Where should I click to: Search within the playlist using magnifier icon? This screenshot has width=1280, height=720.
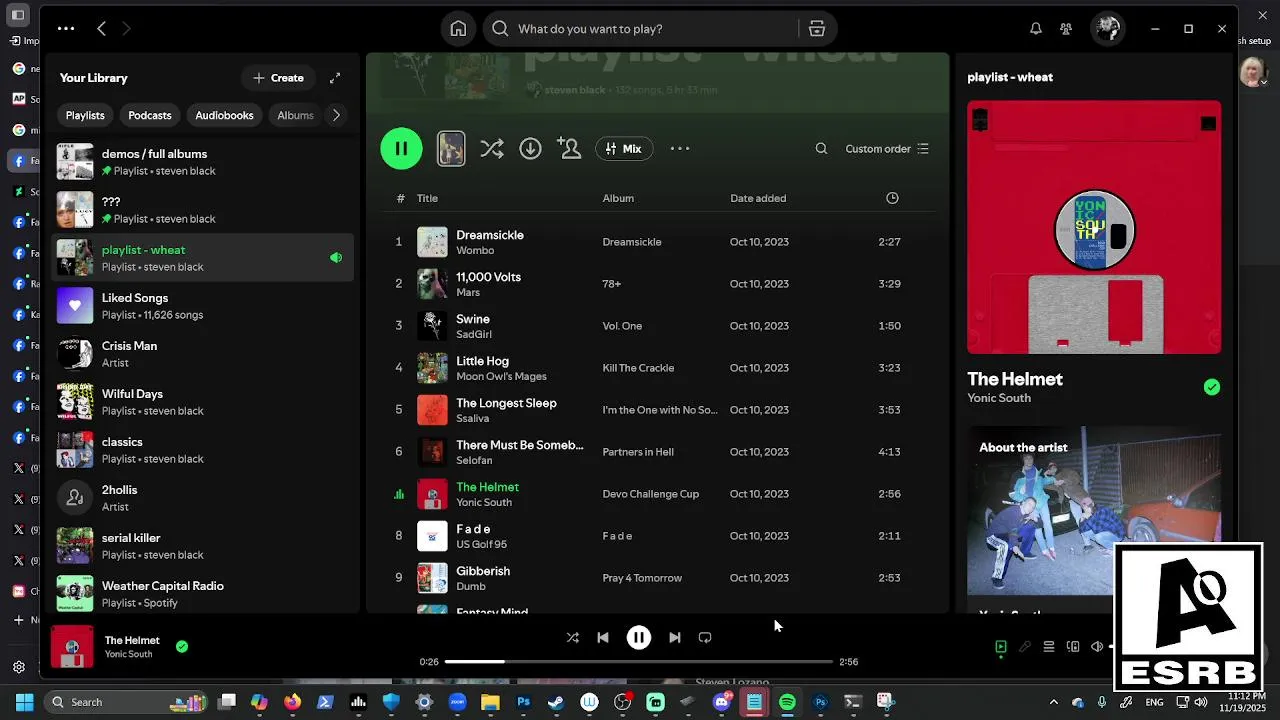tap(821, 149)
